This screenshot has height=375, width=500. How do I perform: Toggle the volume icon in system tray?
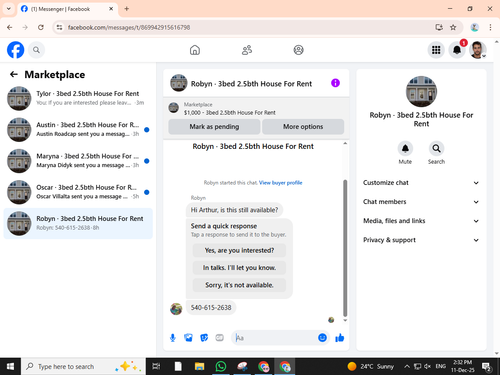pyautogui.click(x=427, y=367)
